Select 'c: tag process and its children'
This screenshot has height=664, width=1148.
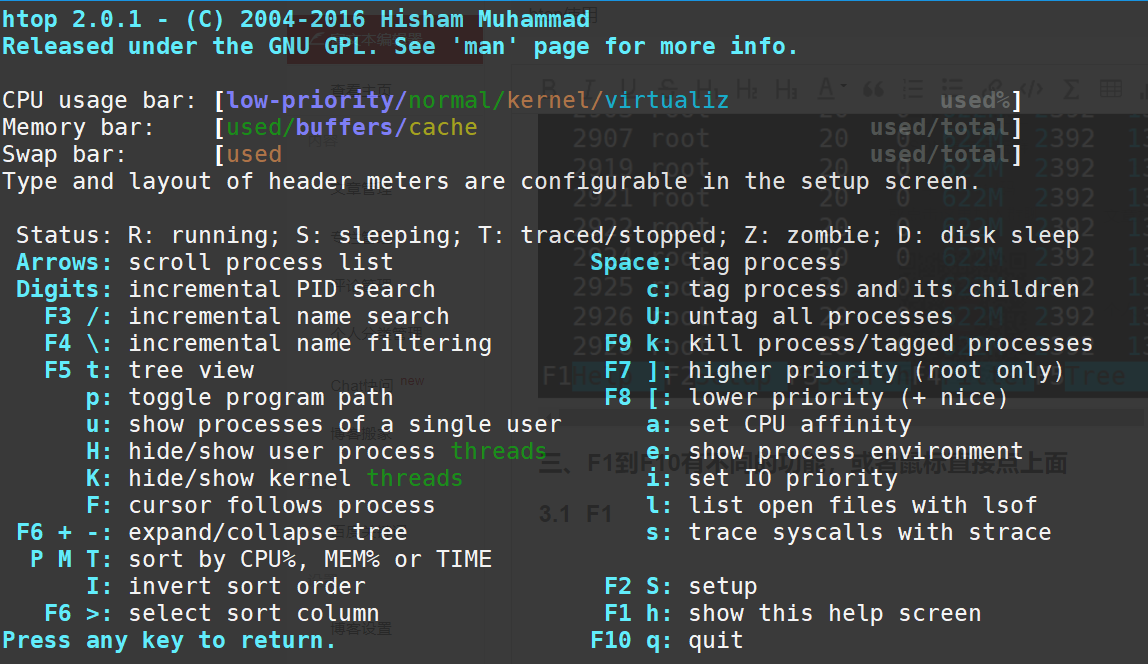coord(862,290)
